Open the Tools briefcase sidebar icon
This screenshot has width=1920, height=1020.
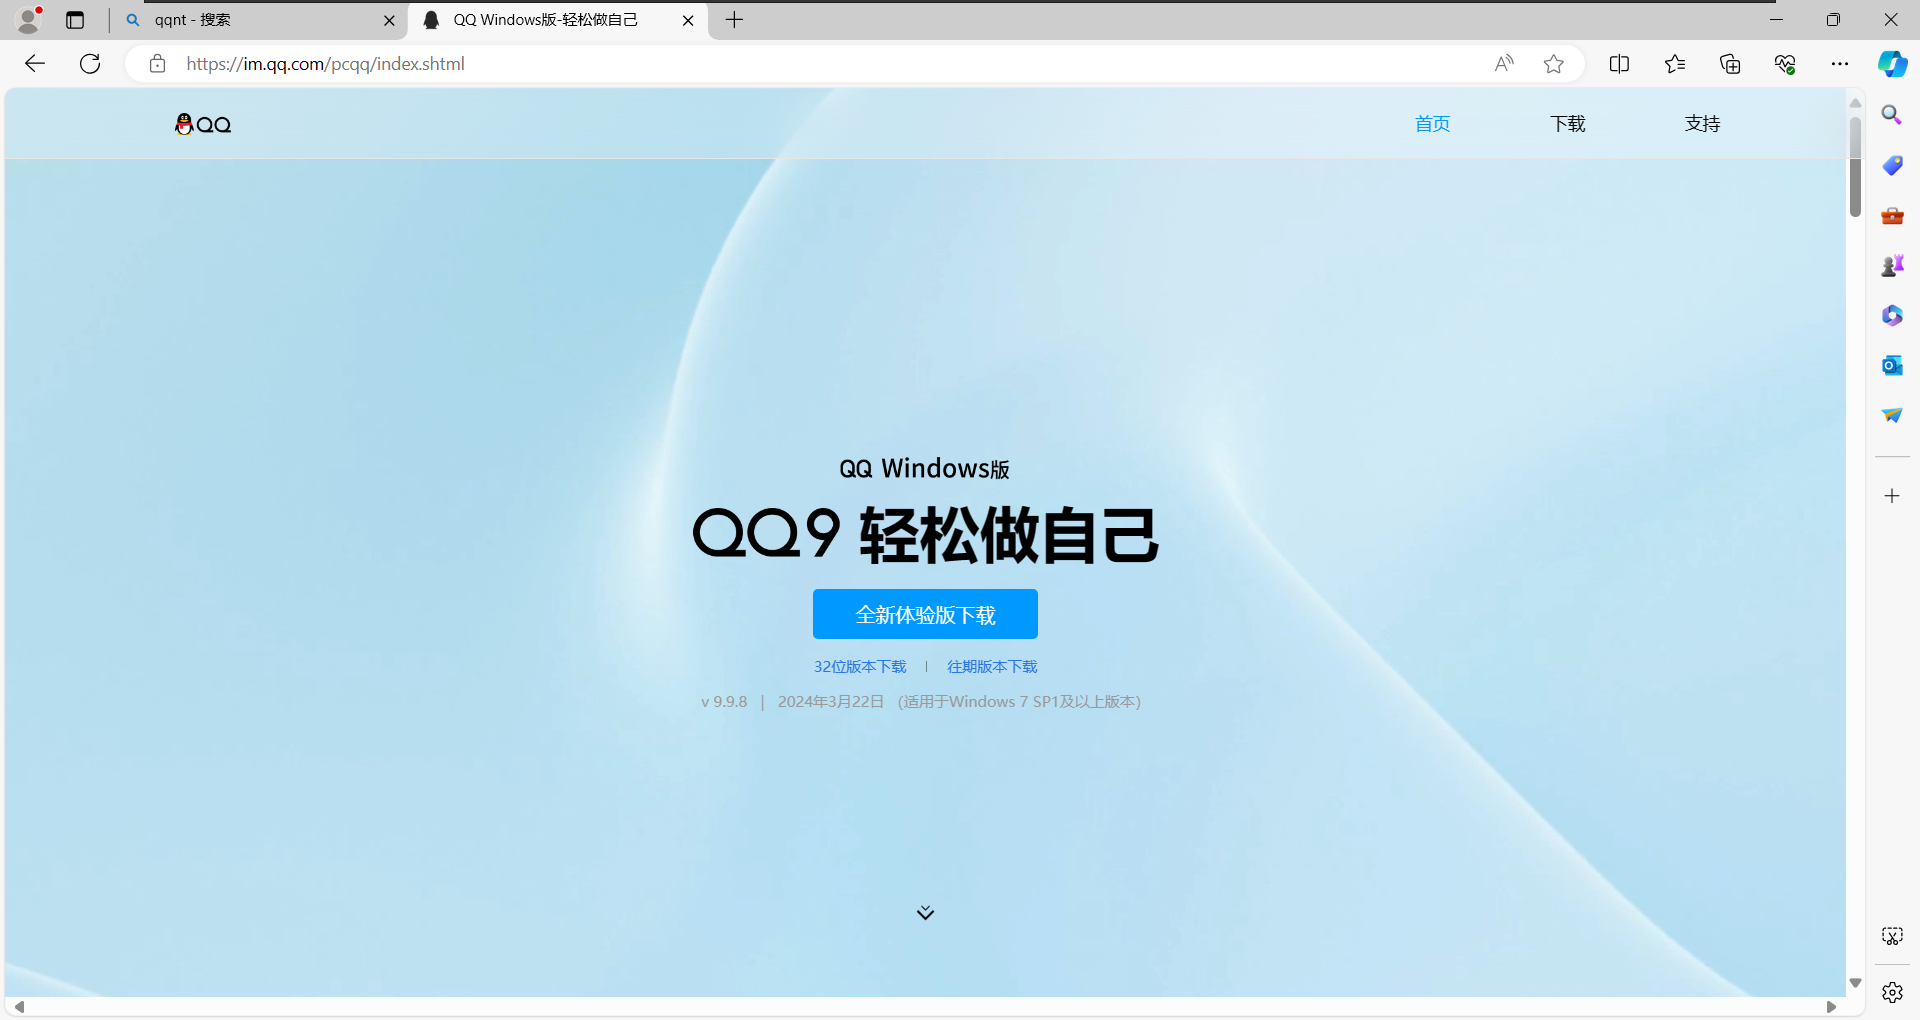coord(1891,216)
